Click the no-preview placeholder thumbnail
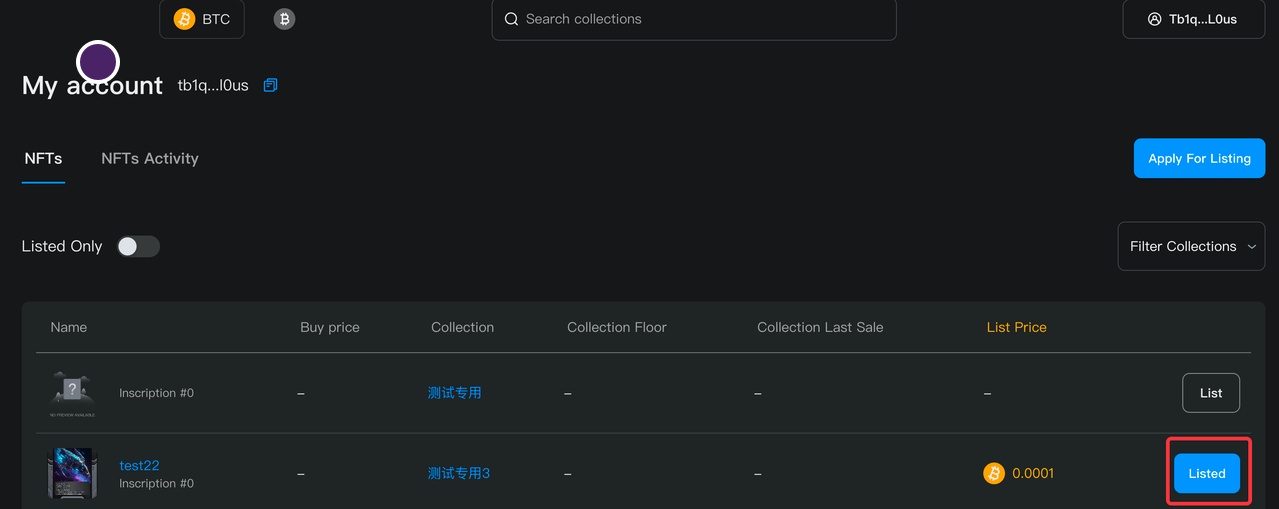This screenshot has height=509, width=1279. pyautogui.click(x=72, y=393)
